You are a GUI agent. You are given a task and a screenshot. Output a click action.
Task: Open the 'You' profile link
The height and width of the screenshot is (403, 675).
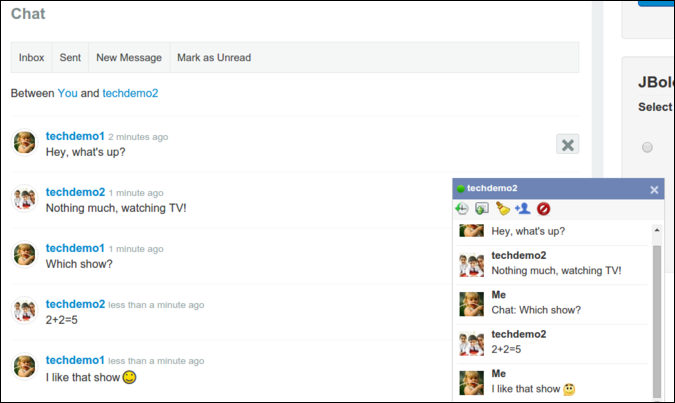[67, 93]
